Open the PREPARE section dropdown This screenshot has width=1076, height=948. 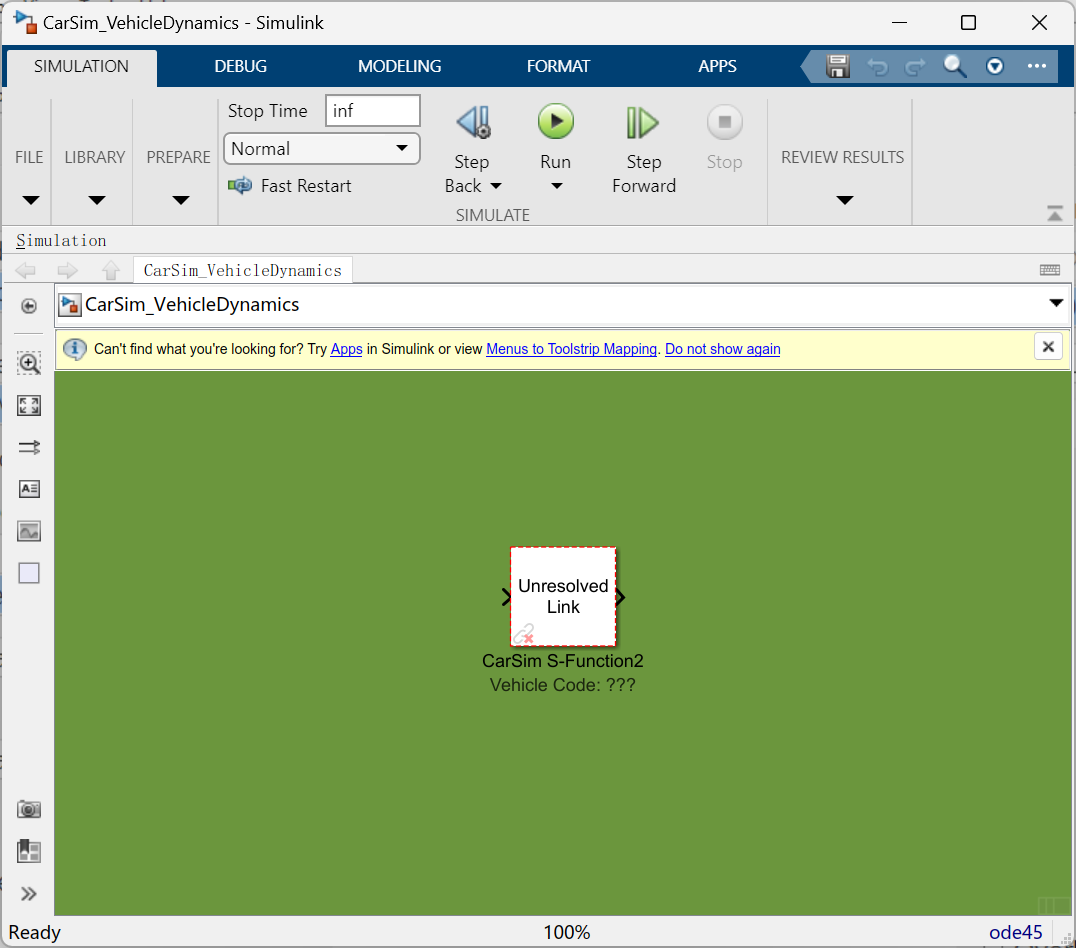180,200
